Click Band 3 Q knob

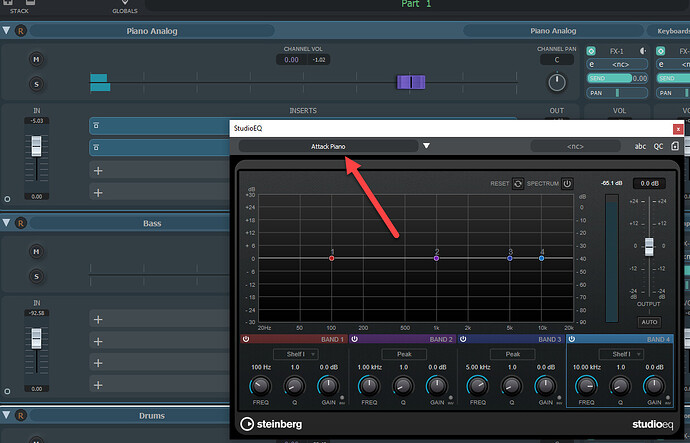[x=512, y=386]
